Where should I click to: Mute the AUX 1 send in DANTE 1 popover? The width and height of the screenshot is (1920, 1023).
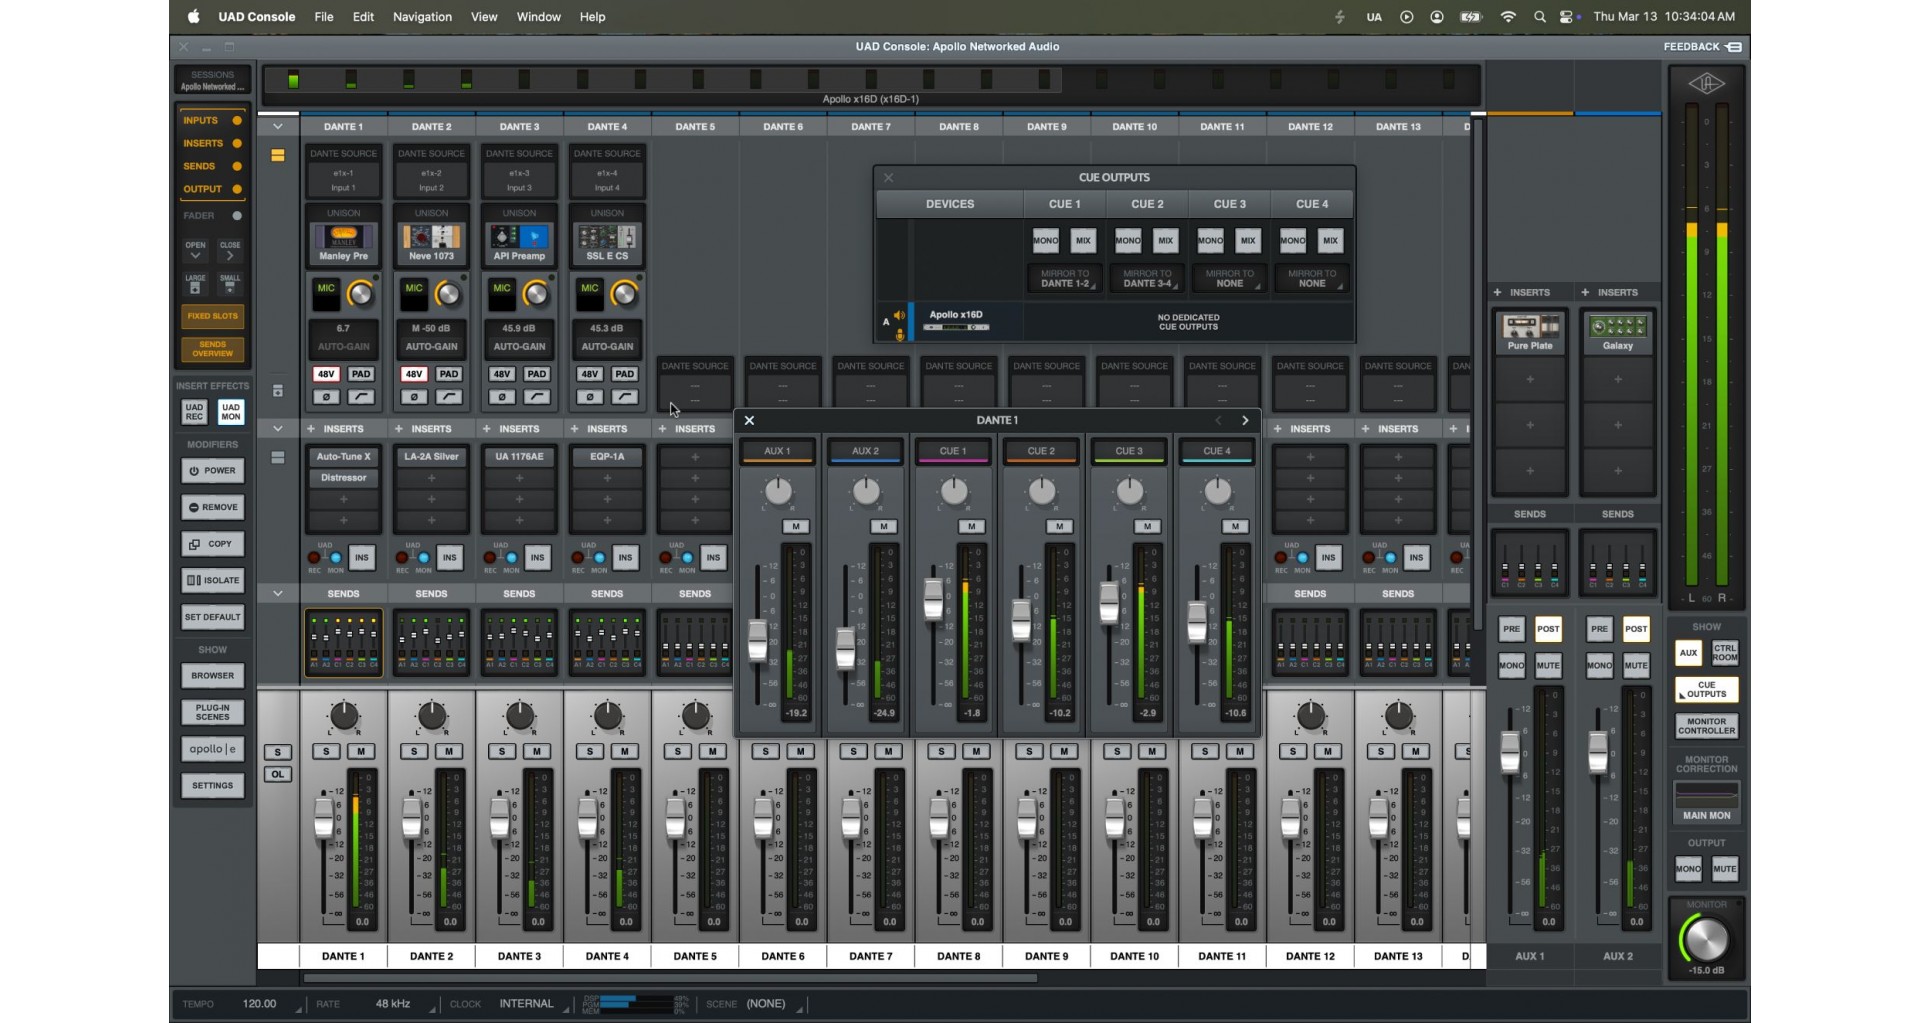(x=796, y=527)
